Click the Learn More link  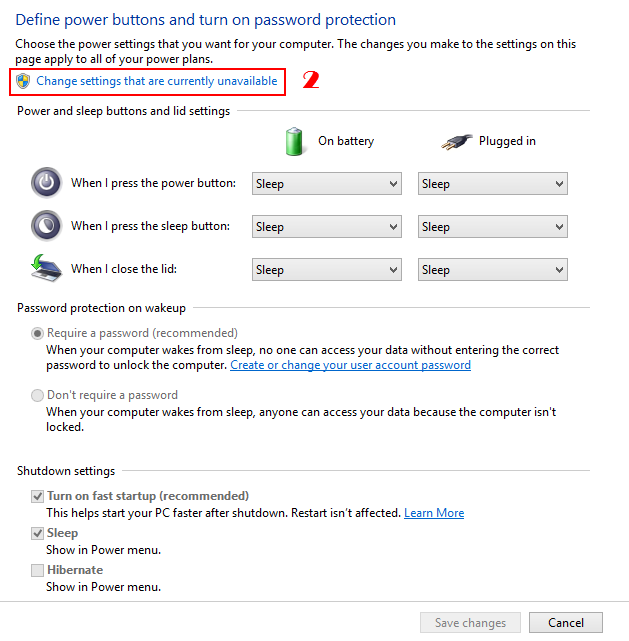pos(434,513)
